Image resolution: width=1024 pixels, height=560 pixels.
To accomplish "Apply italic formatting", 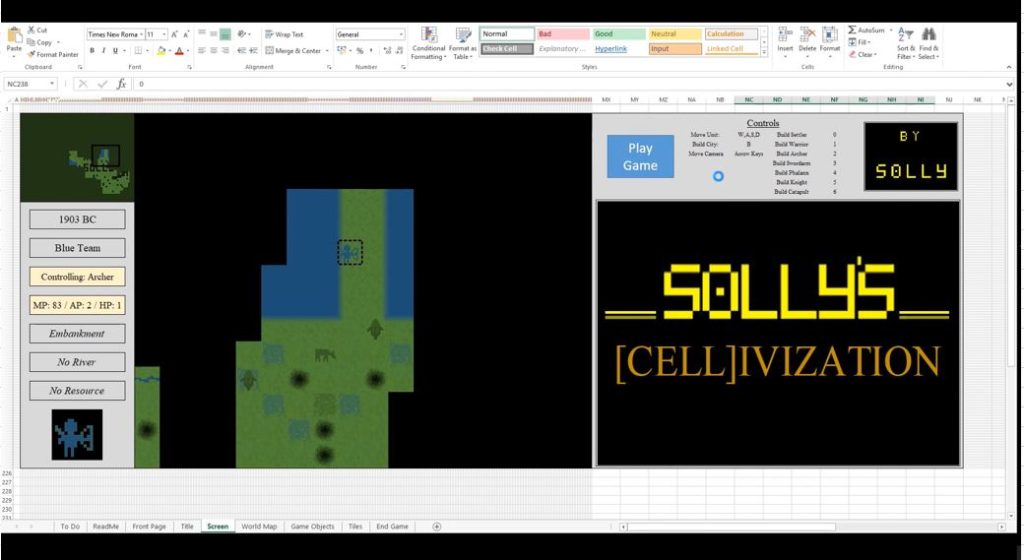I will tap(103, 51).
